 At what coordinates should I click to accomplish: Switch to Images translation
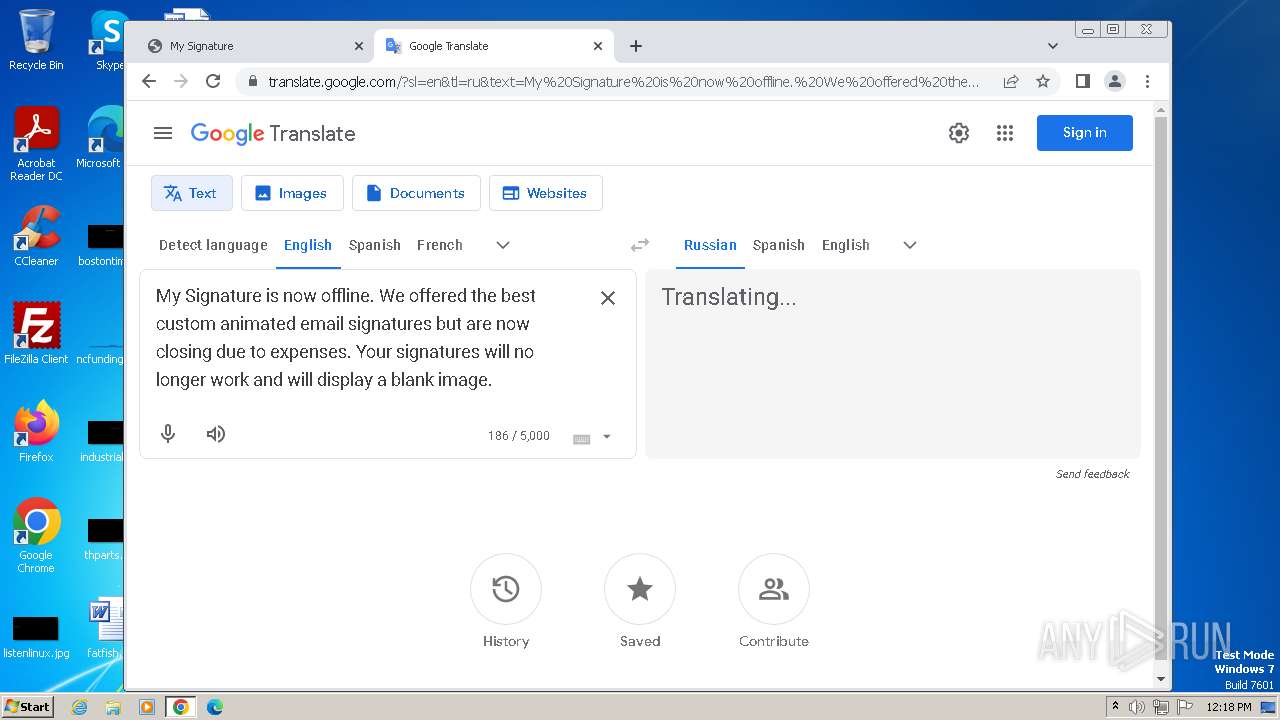coord(292,193)
